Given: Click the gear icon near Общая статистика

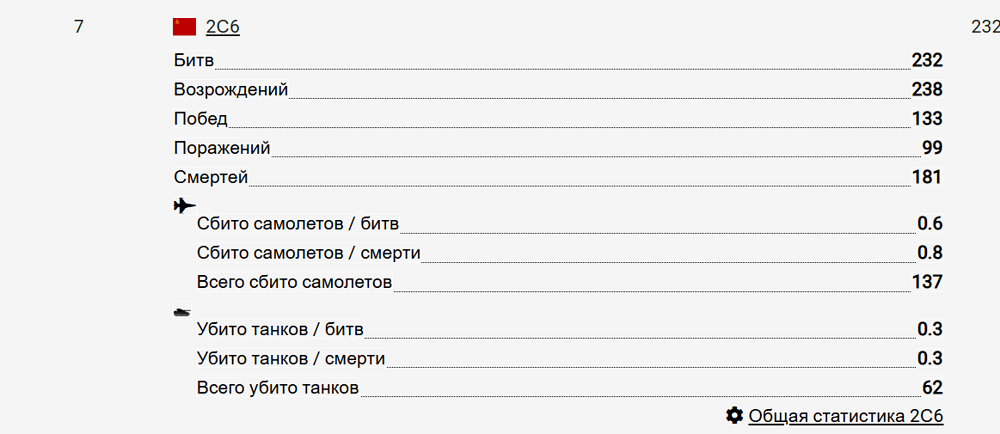Looking at the screenshot, I should pyautogui.click(x=734, y=416).
